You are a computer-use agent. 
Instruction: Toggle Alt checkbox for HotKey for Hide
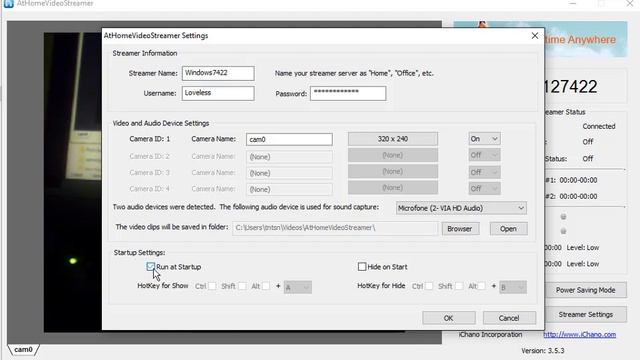point(482,286)
